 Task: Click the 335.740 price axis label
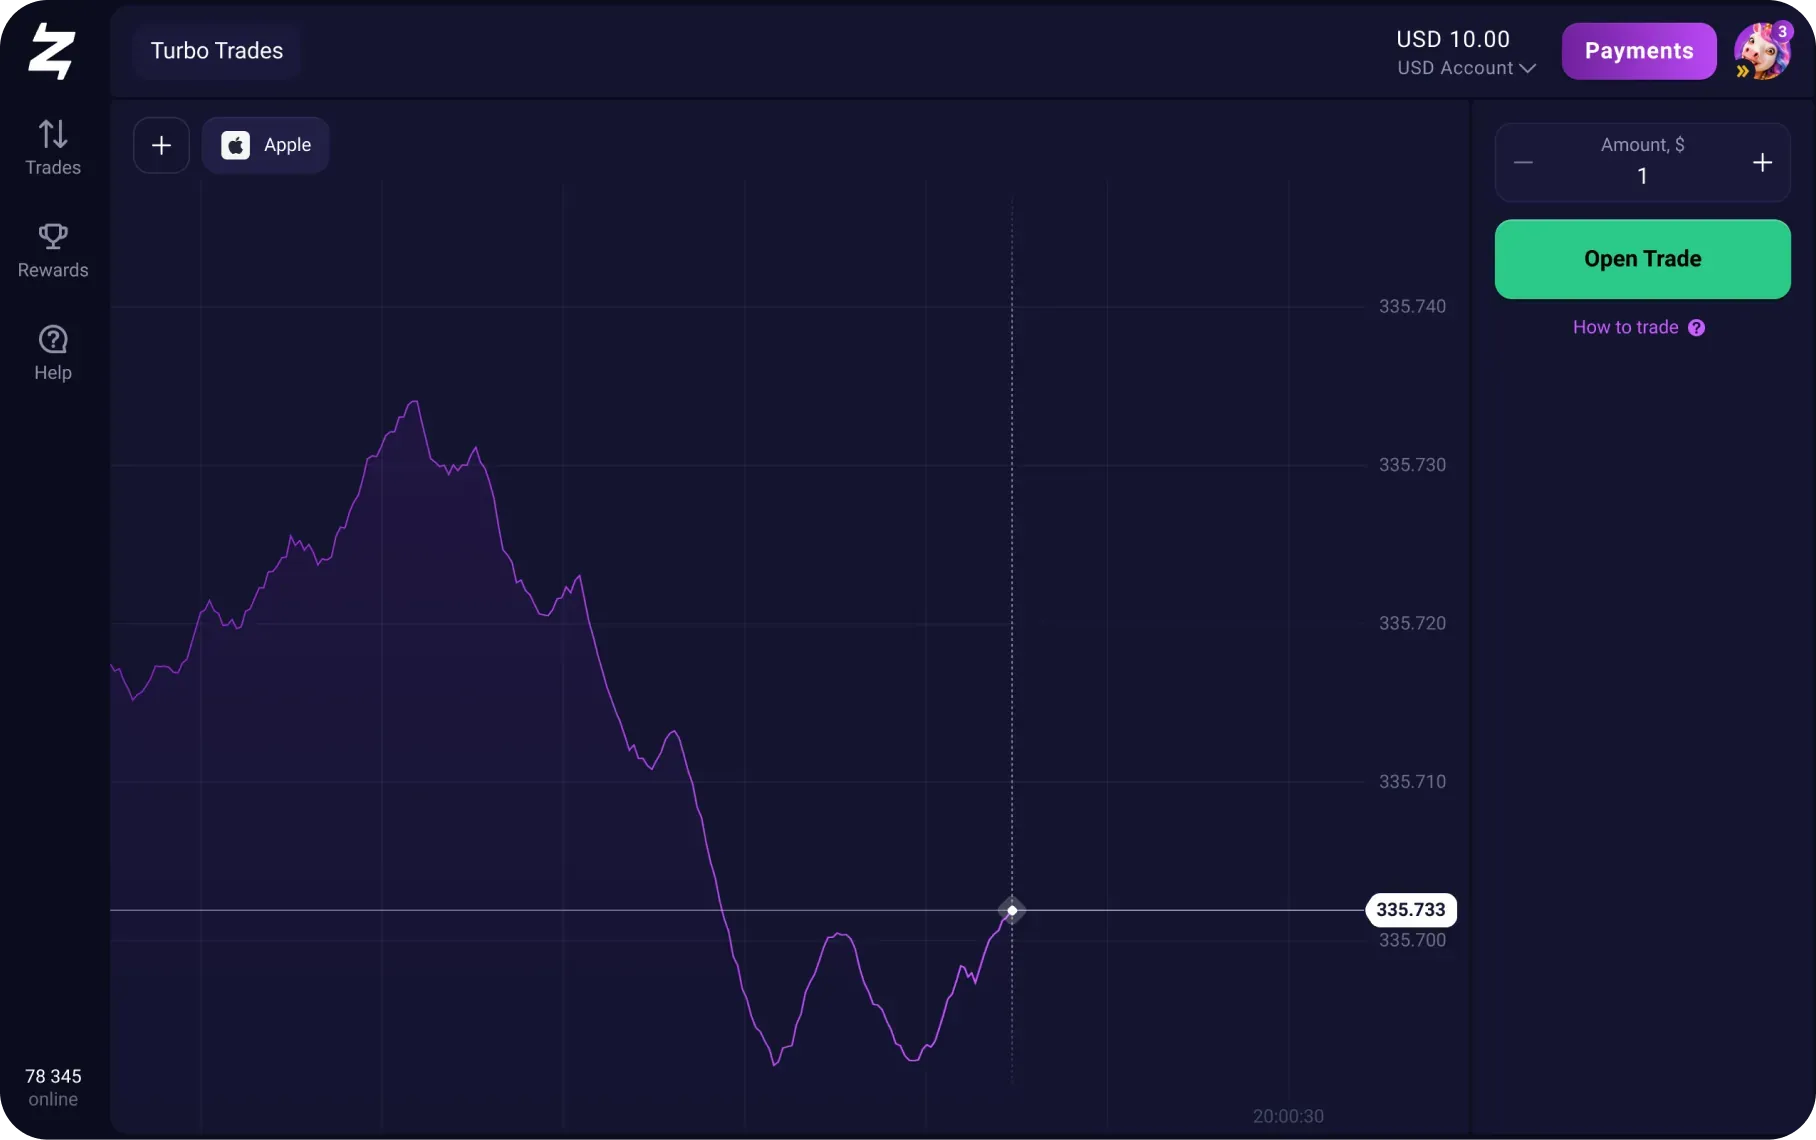(1412, 306)
